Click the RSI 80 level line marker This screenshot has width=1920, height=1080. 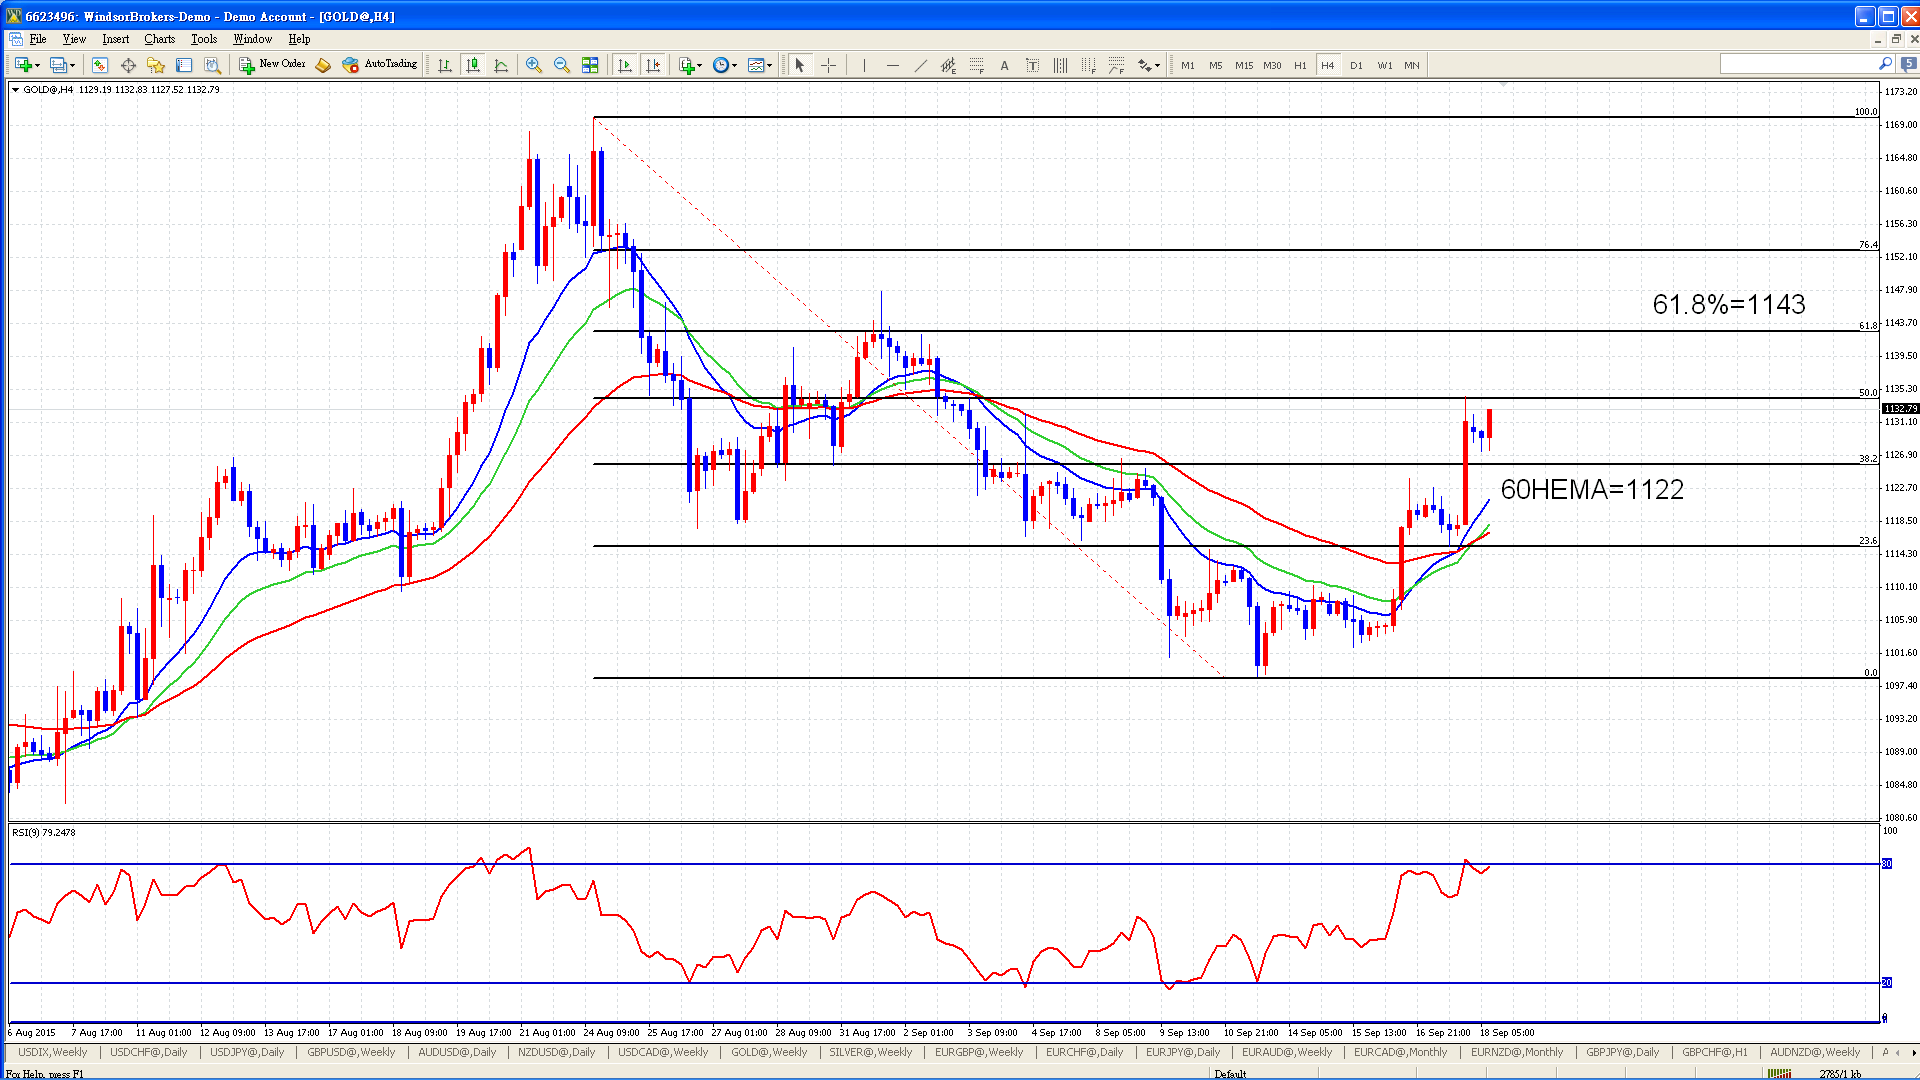1887,863
